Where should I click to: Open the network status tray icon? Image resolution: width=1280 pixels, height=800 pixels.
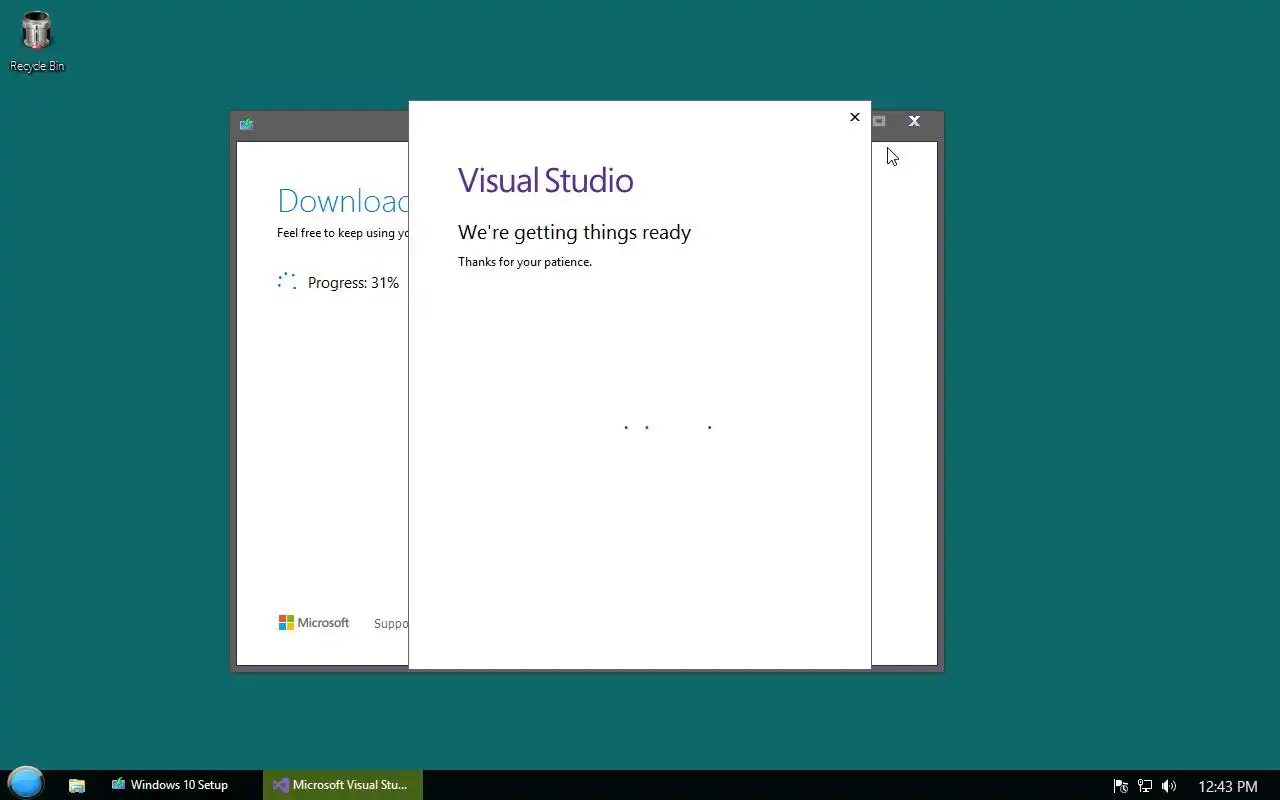coord(1145,786)
